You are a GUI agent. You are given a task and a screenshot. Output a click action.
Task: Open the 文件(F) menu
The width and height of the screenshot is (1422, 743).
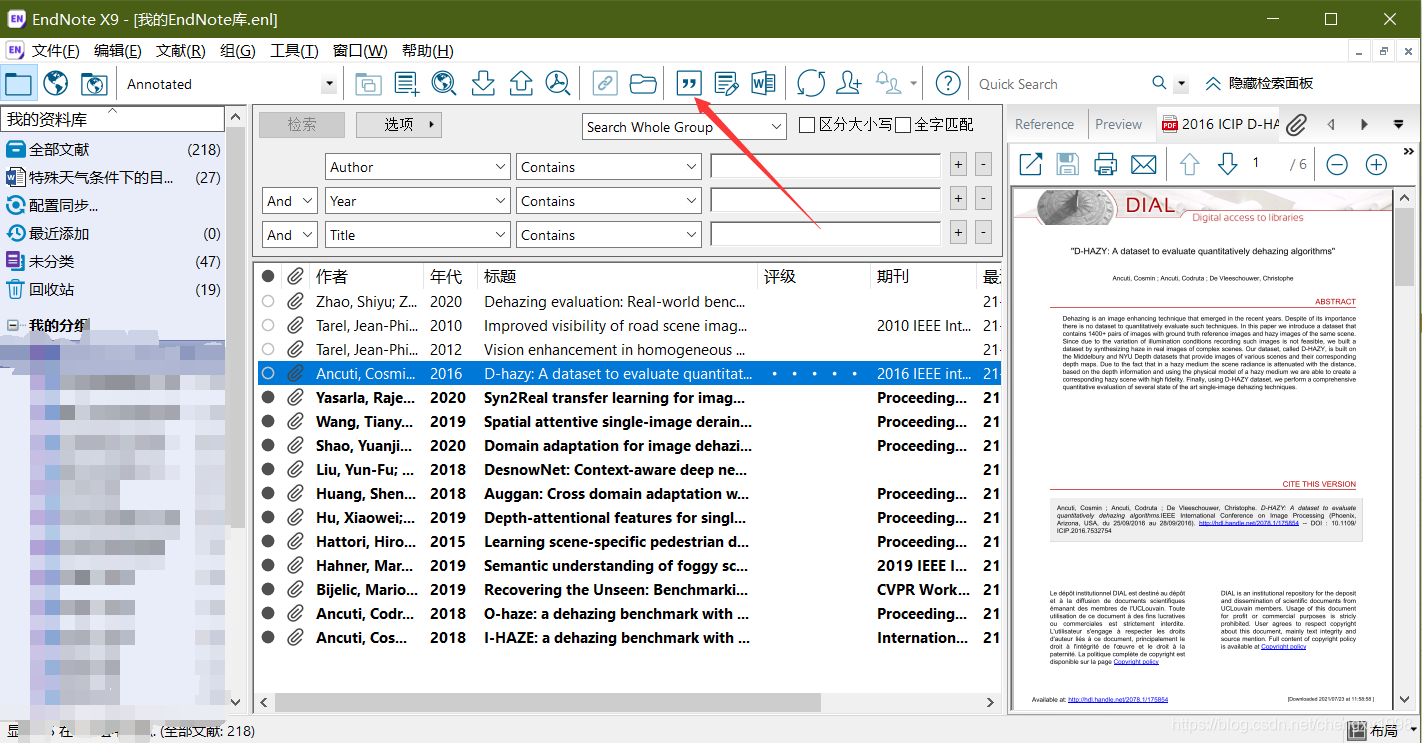tap(55, 51)
